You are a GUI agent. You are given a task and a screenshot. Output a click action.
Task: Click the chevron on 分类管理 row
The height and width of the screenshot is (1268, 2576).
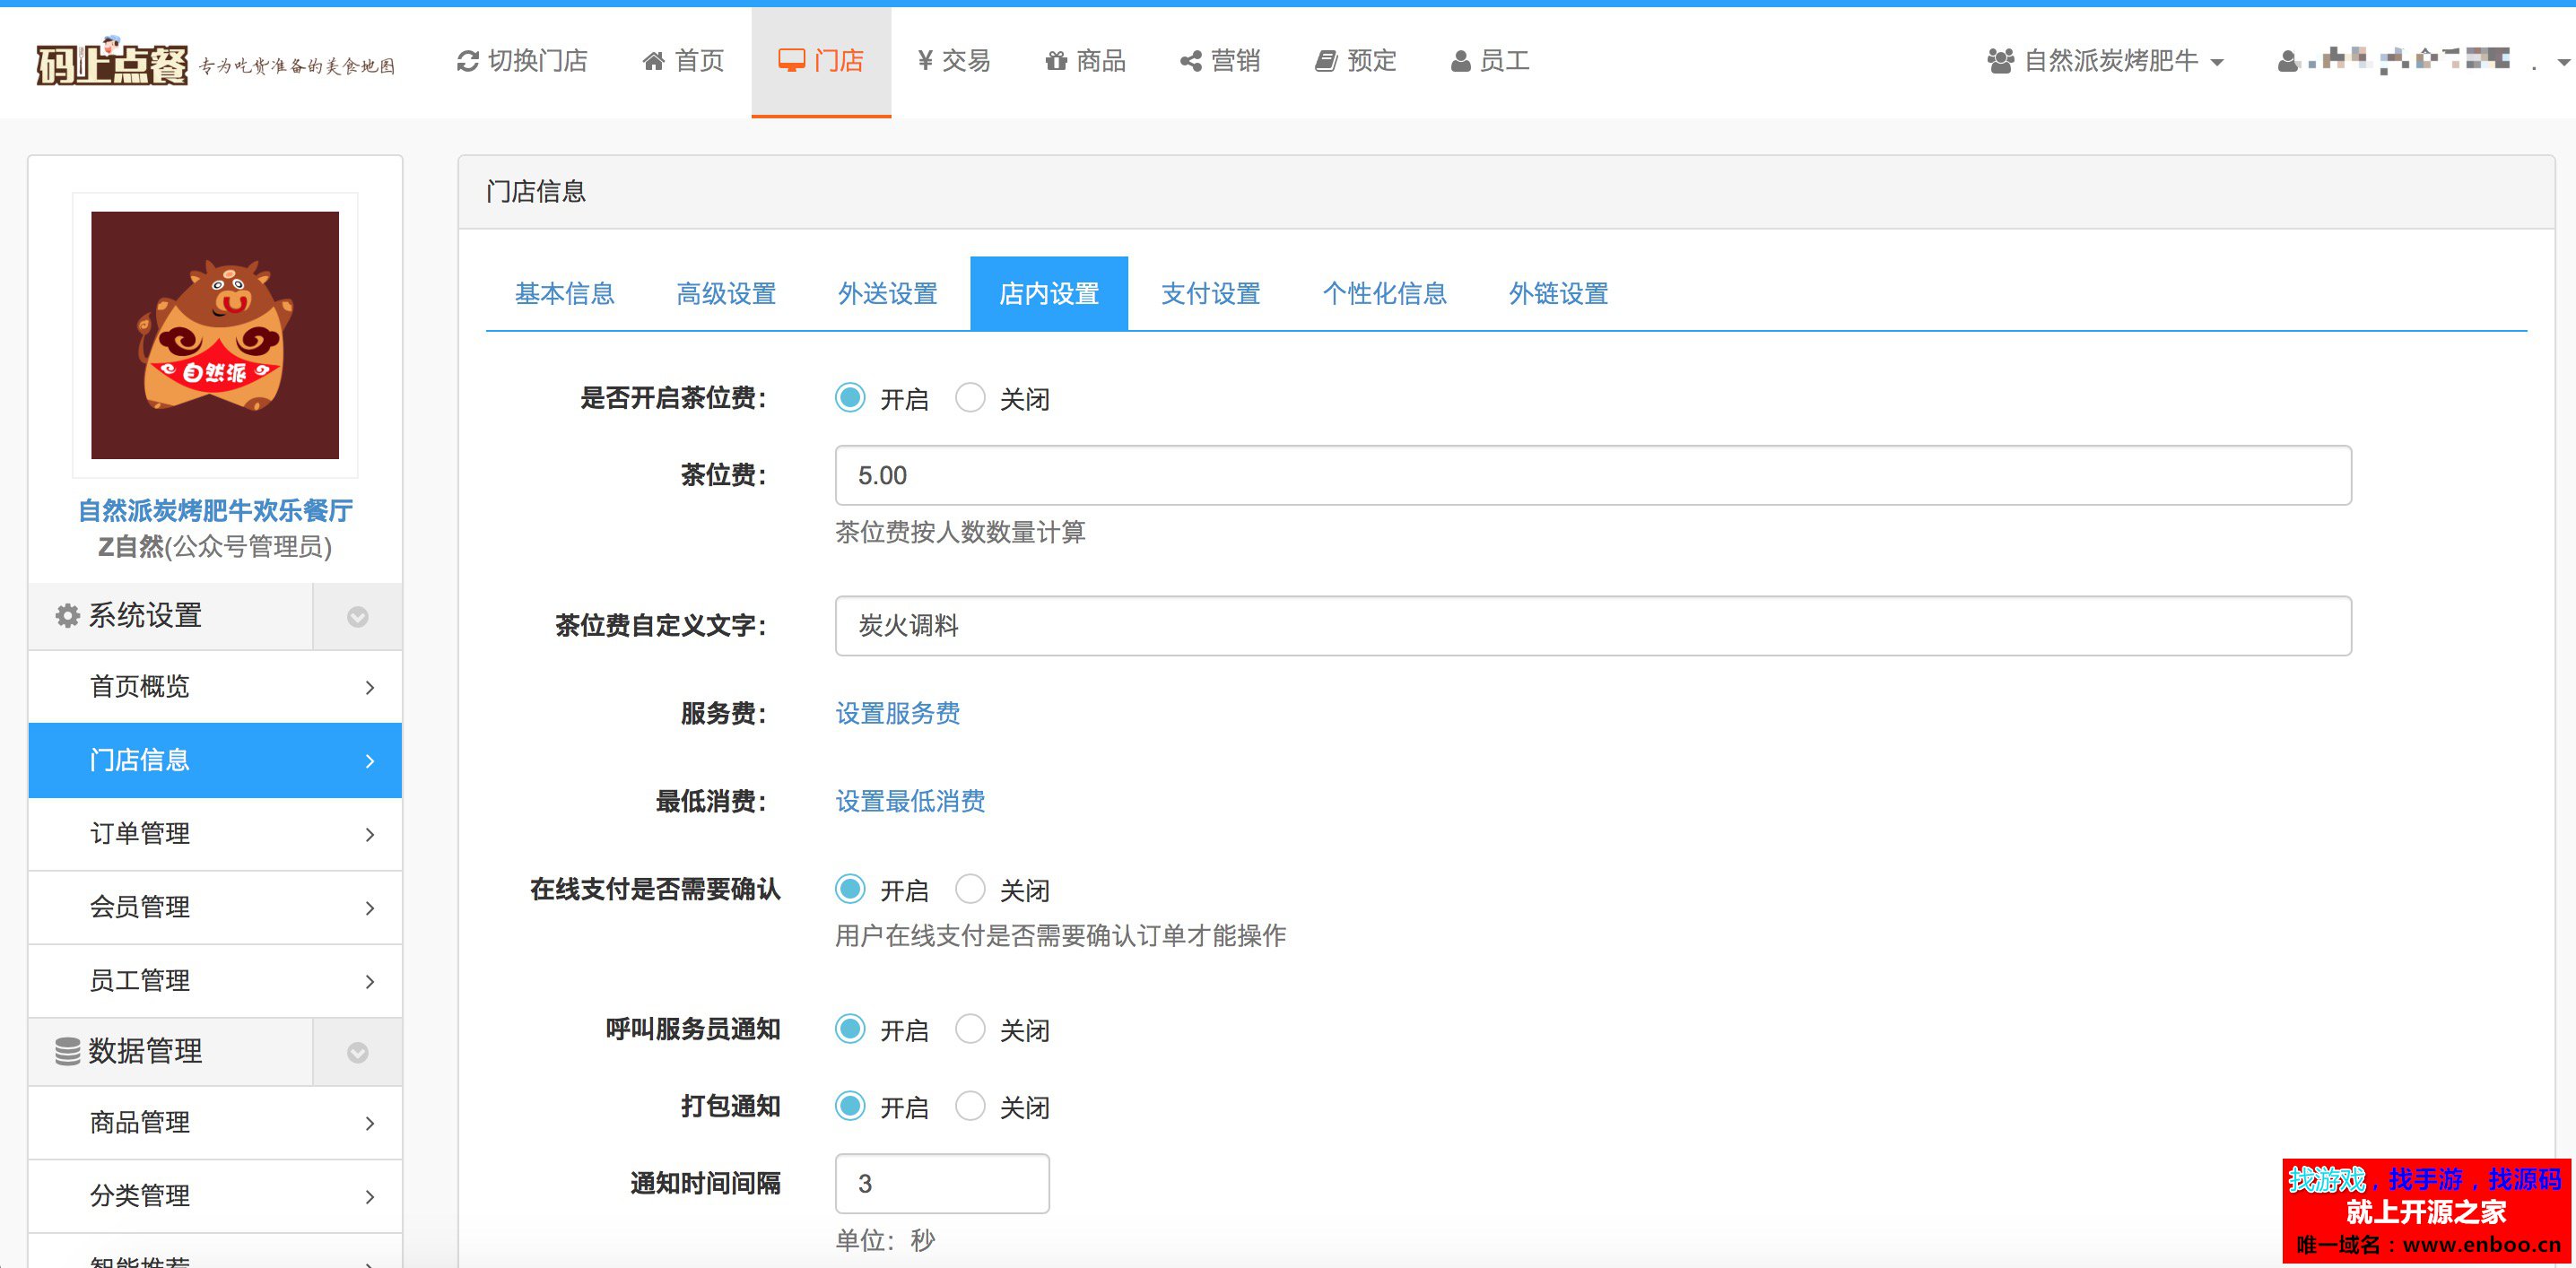point(370,1197)
